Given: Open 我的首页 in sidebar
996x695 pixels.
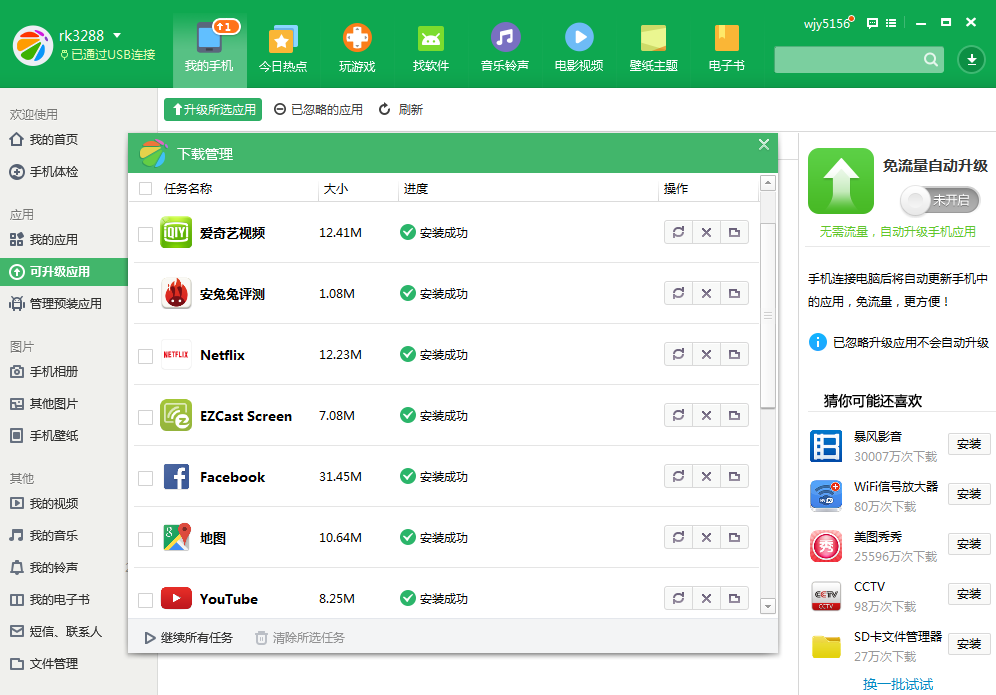Looking at the screenshot, I should point(44,139).
